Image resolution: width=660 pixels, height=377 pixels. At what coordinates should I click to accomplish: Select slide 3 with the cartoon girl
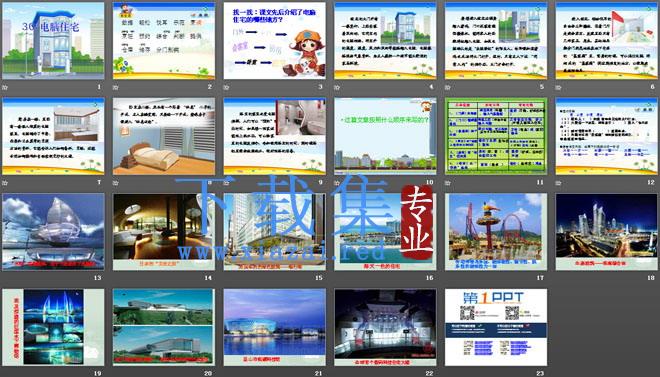(274, 41)
